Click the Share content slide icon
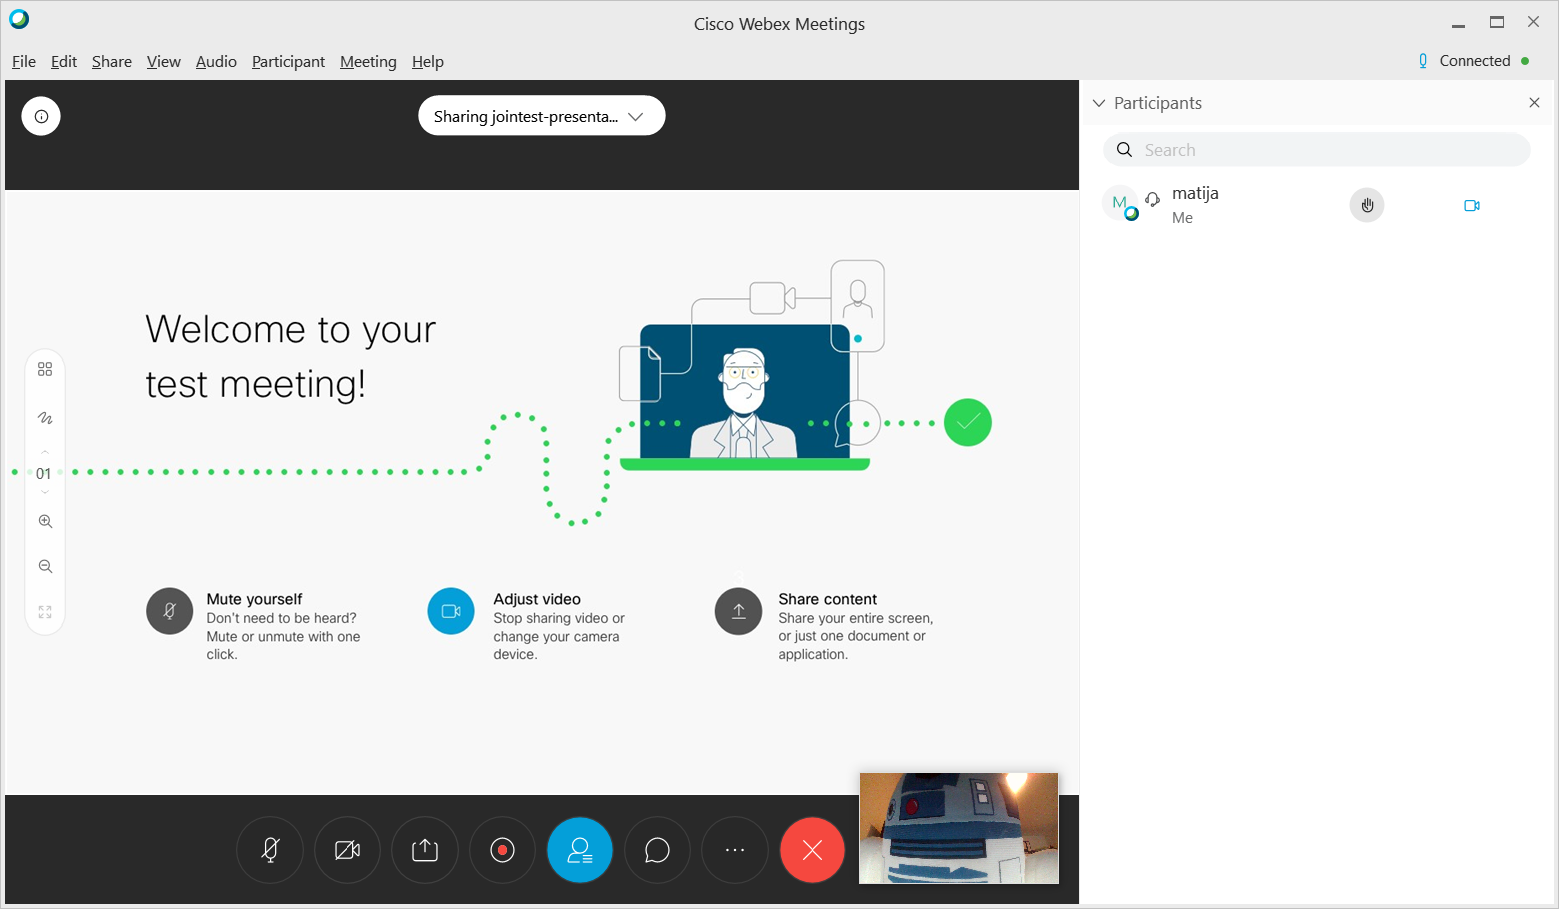Screen dimensions: 1559x909 pyautogui.click(x=739, y=611)
